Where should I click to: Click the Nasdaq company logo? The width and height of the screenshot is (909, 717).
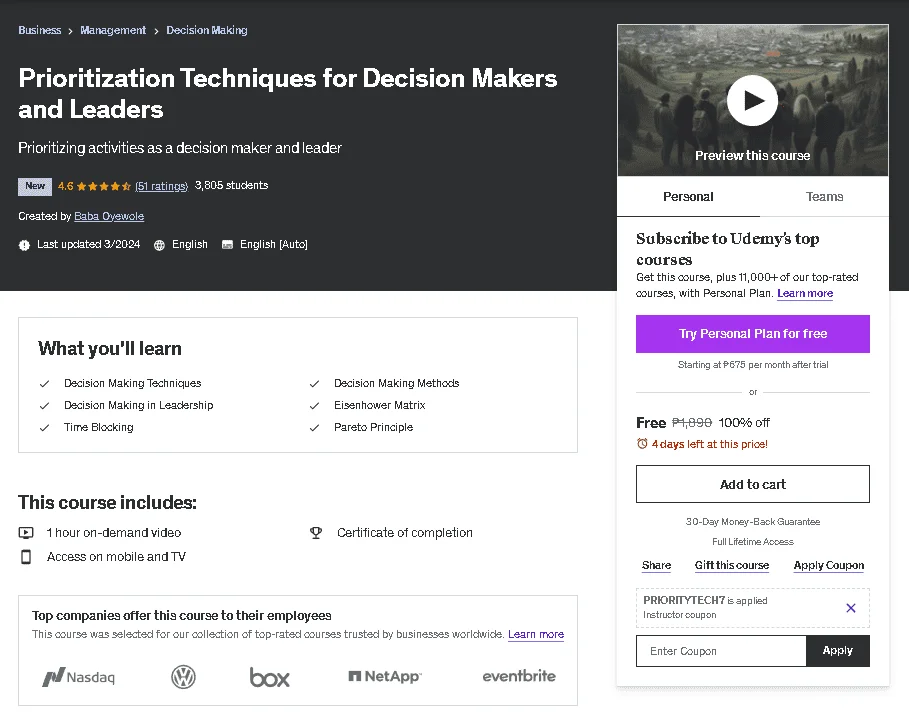point(78,676)
